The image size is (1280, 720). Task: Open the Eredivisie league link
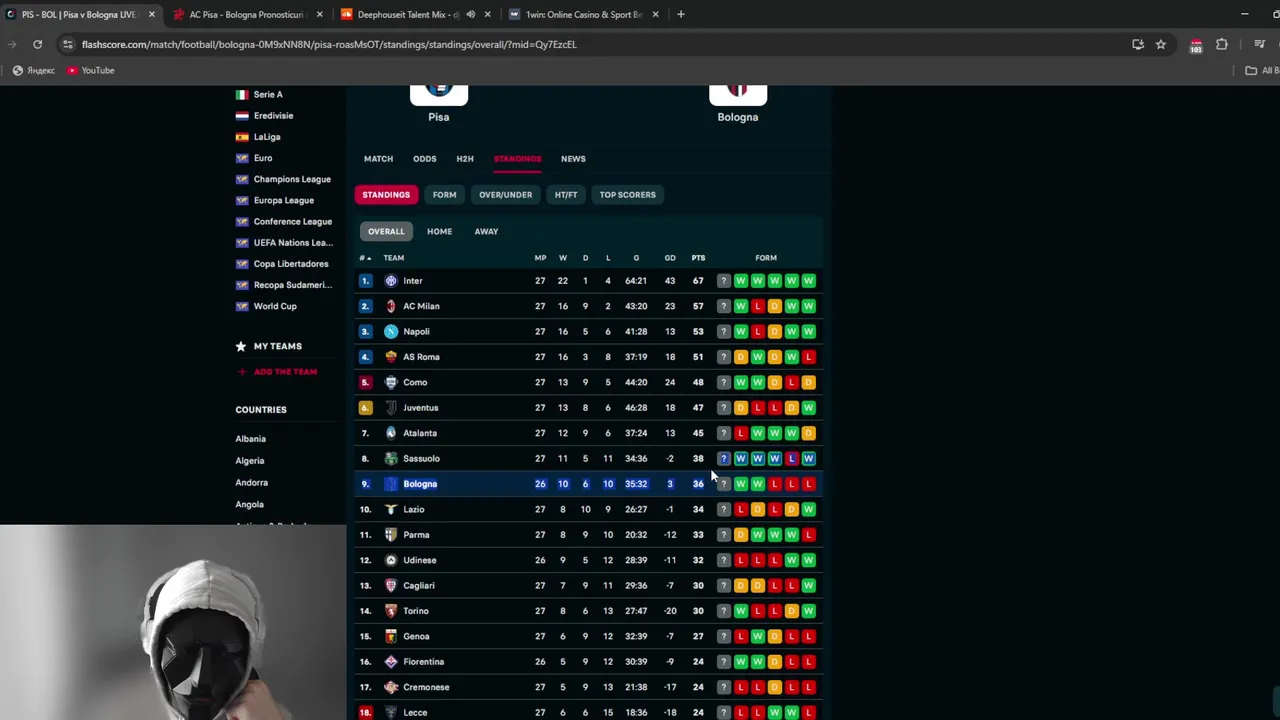(273, 115)
